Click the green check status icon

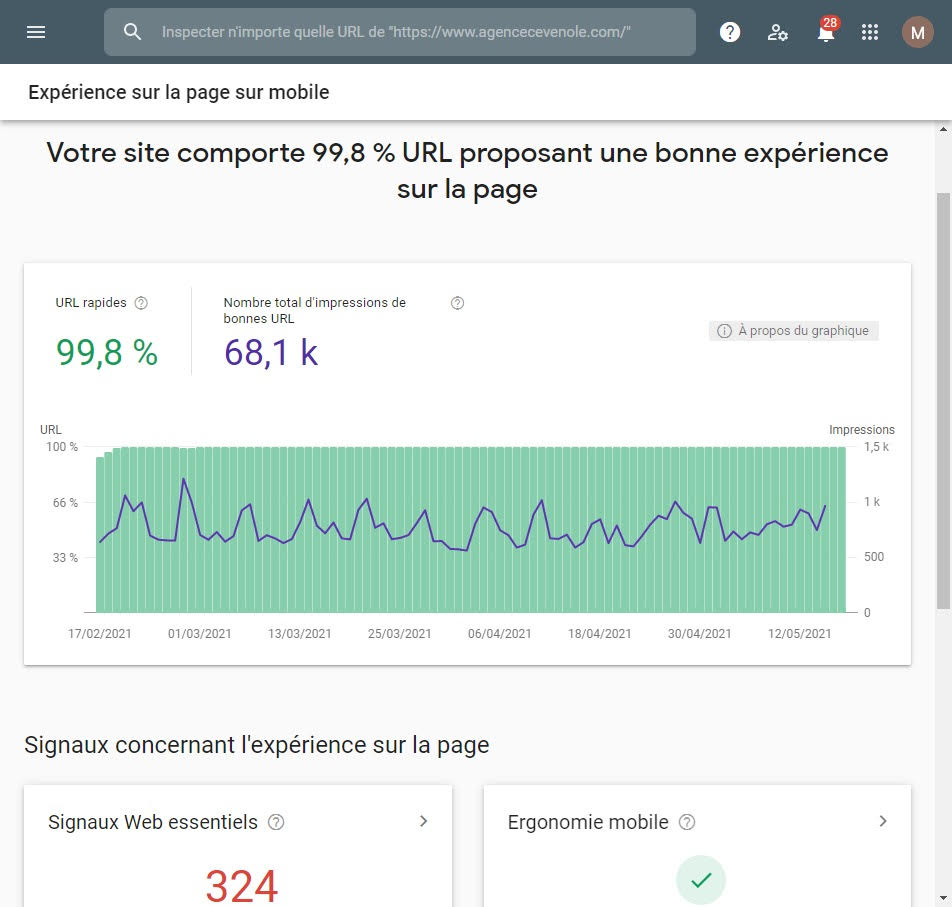701,880
